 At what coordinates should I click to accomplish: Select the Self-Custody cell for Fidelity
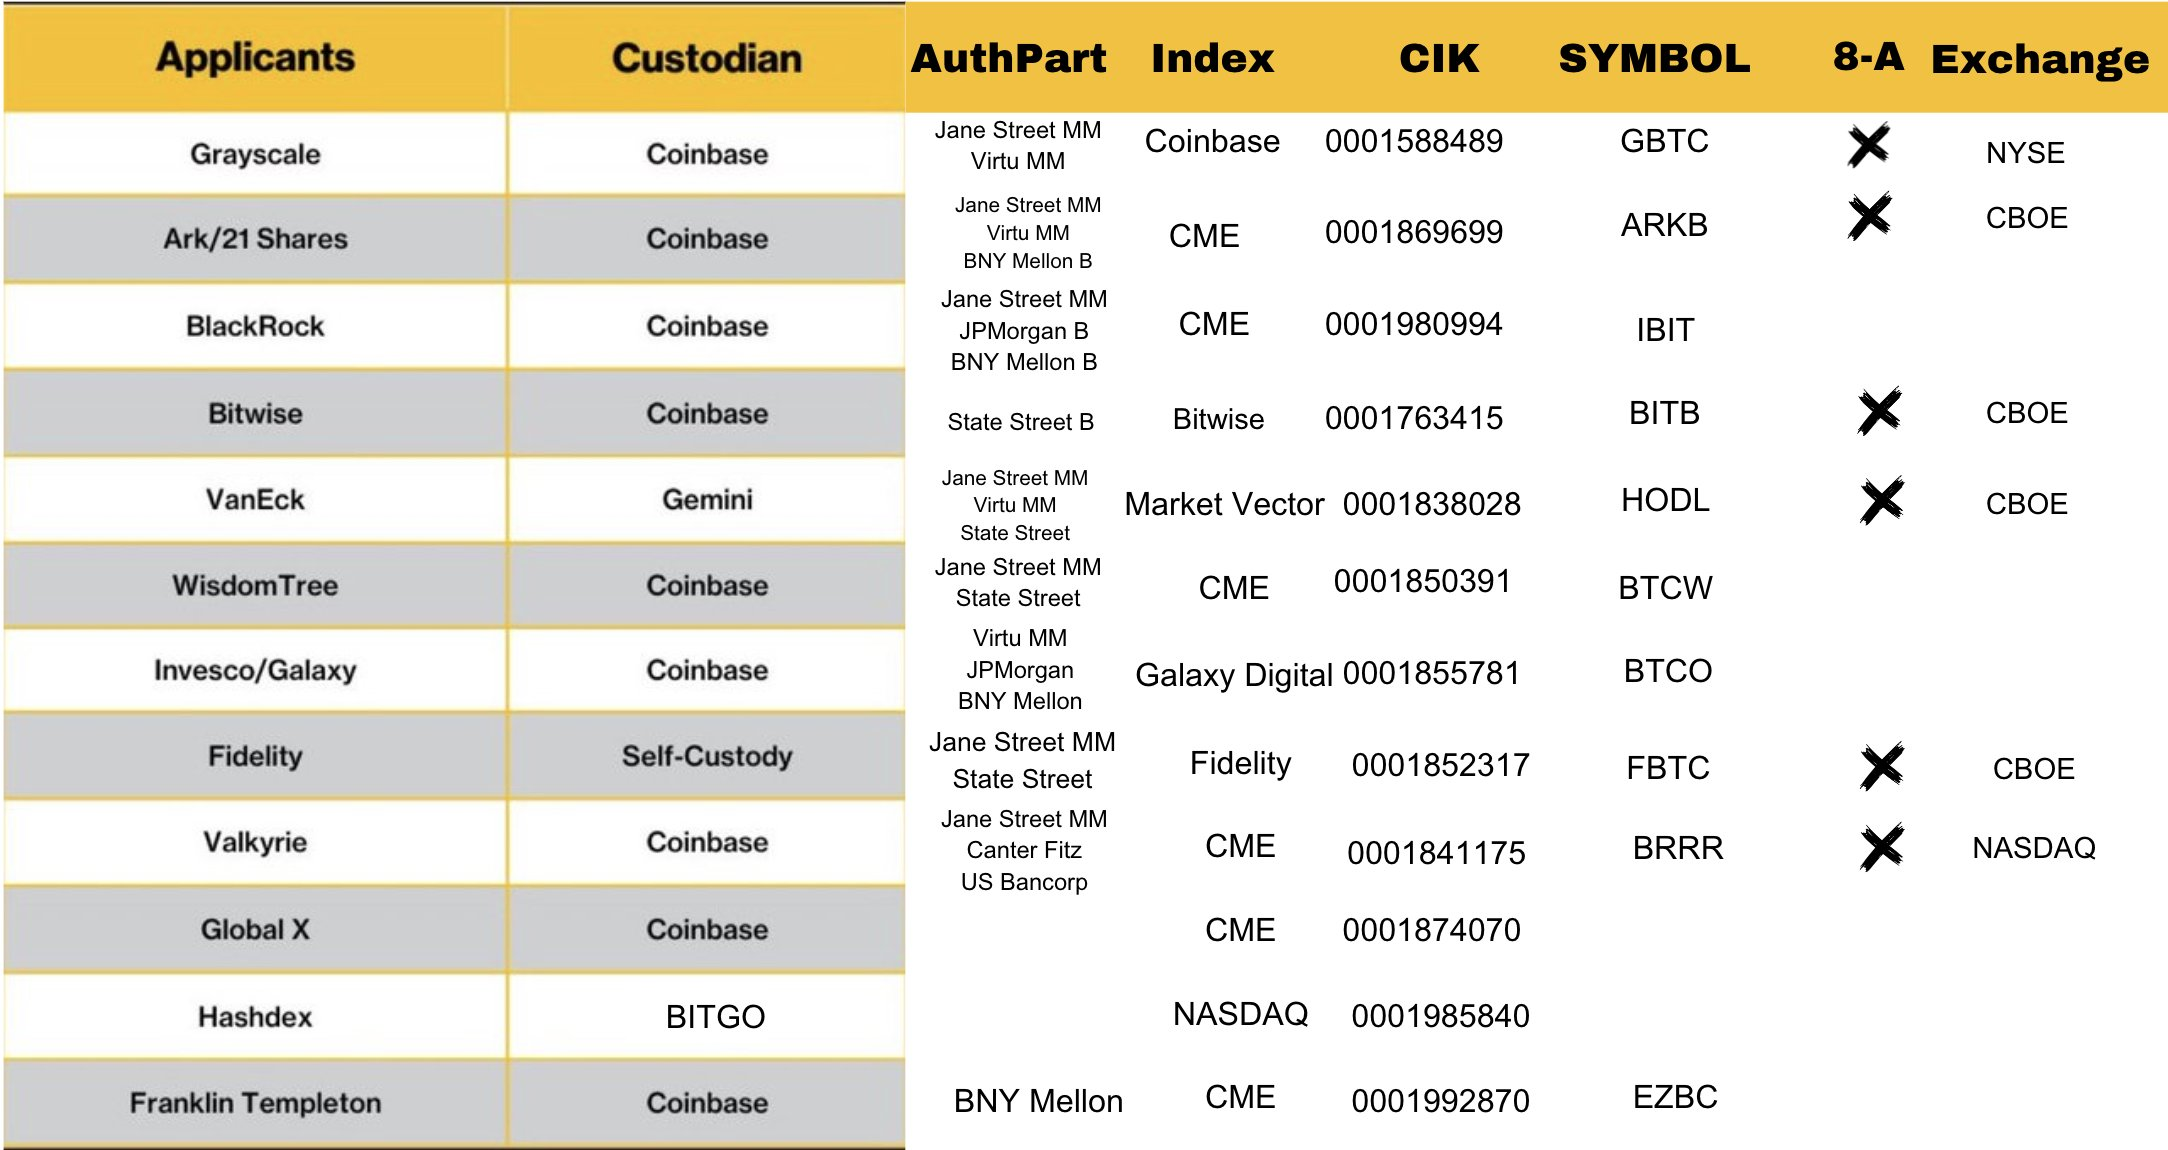tap(707, 756)
